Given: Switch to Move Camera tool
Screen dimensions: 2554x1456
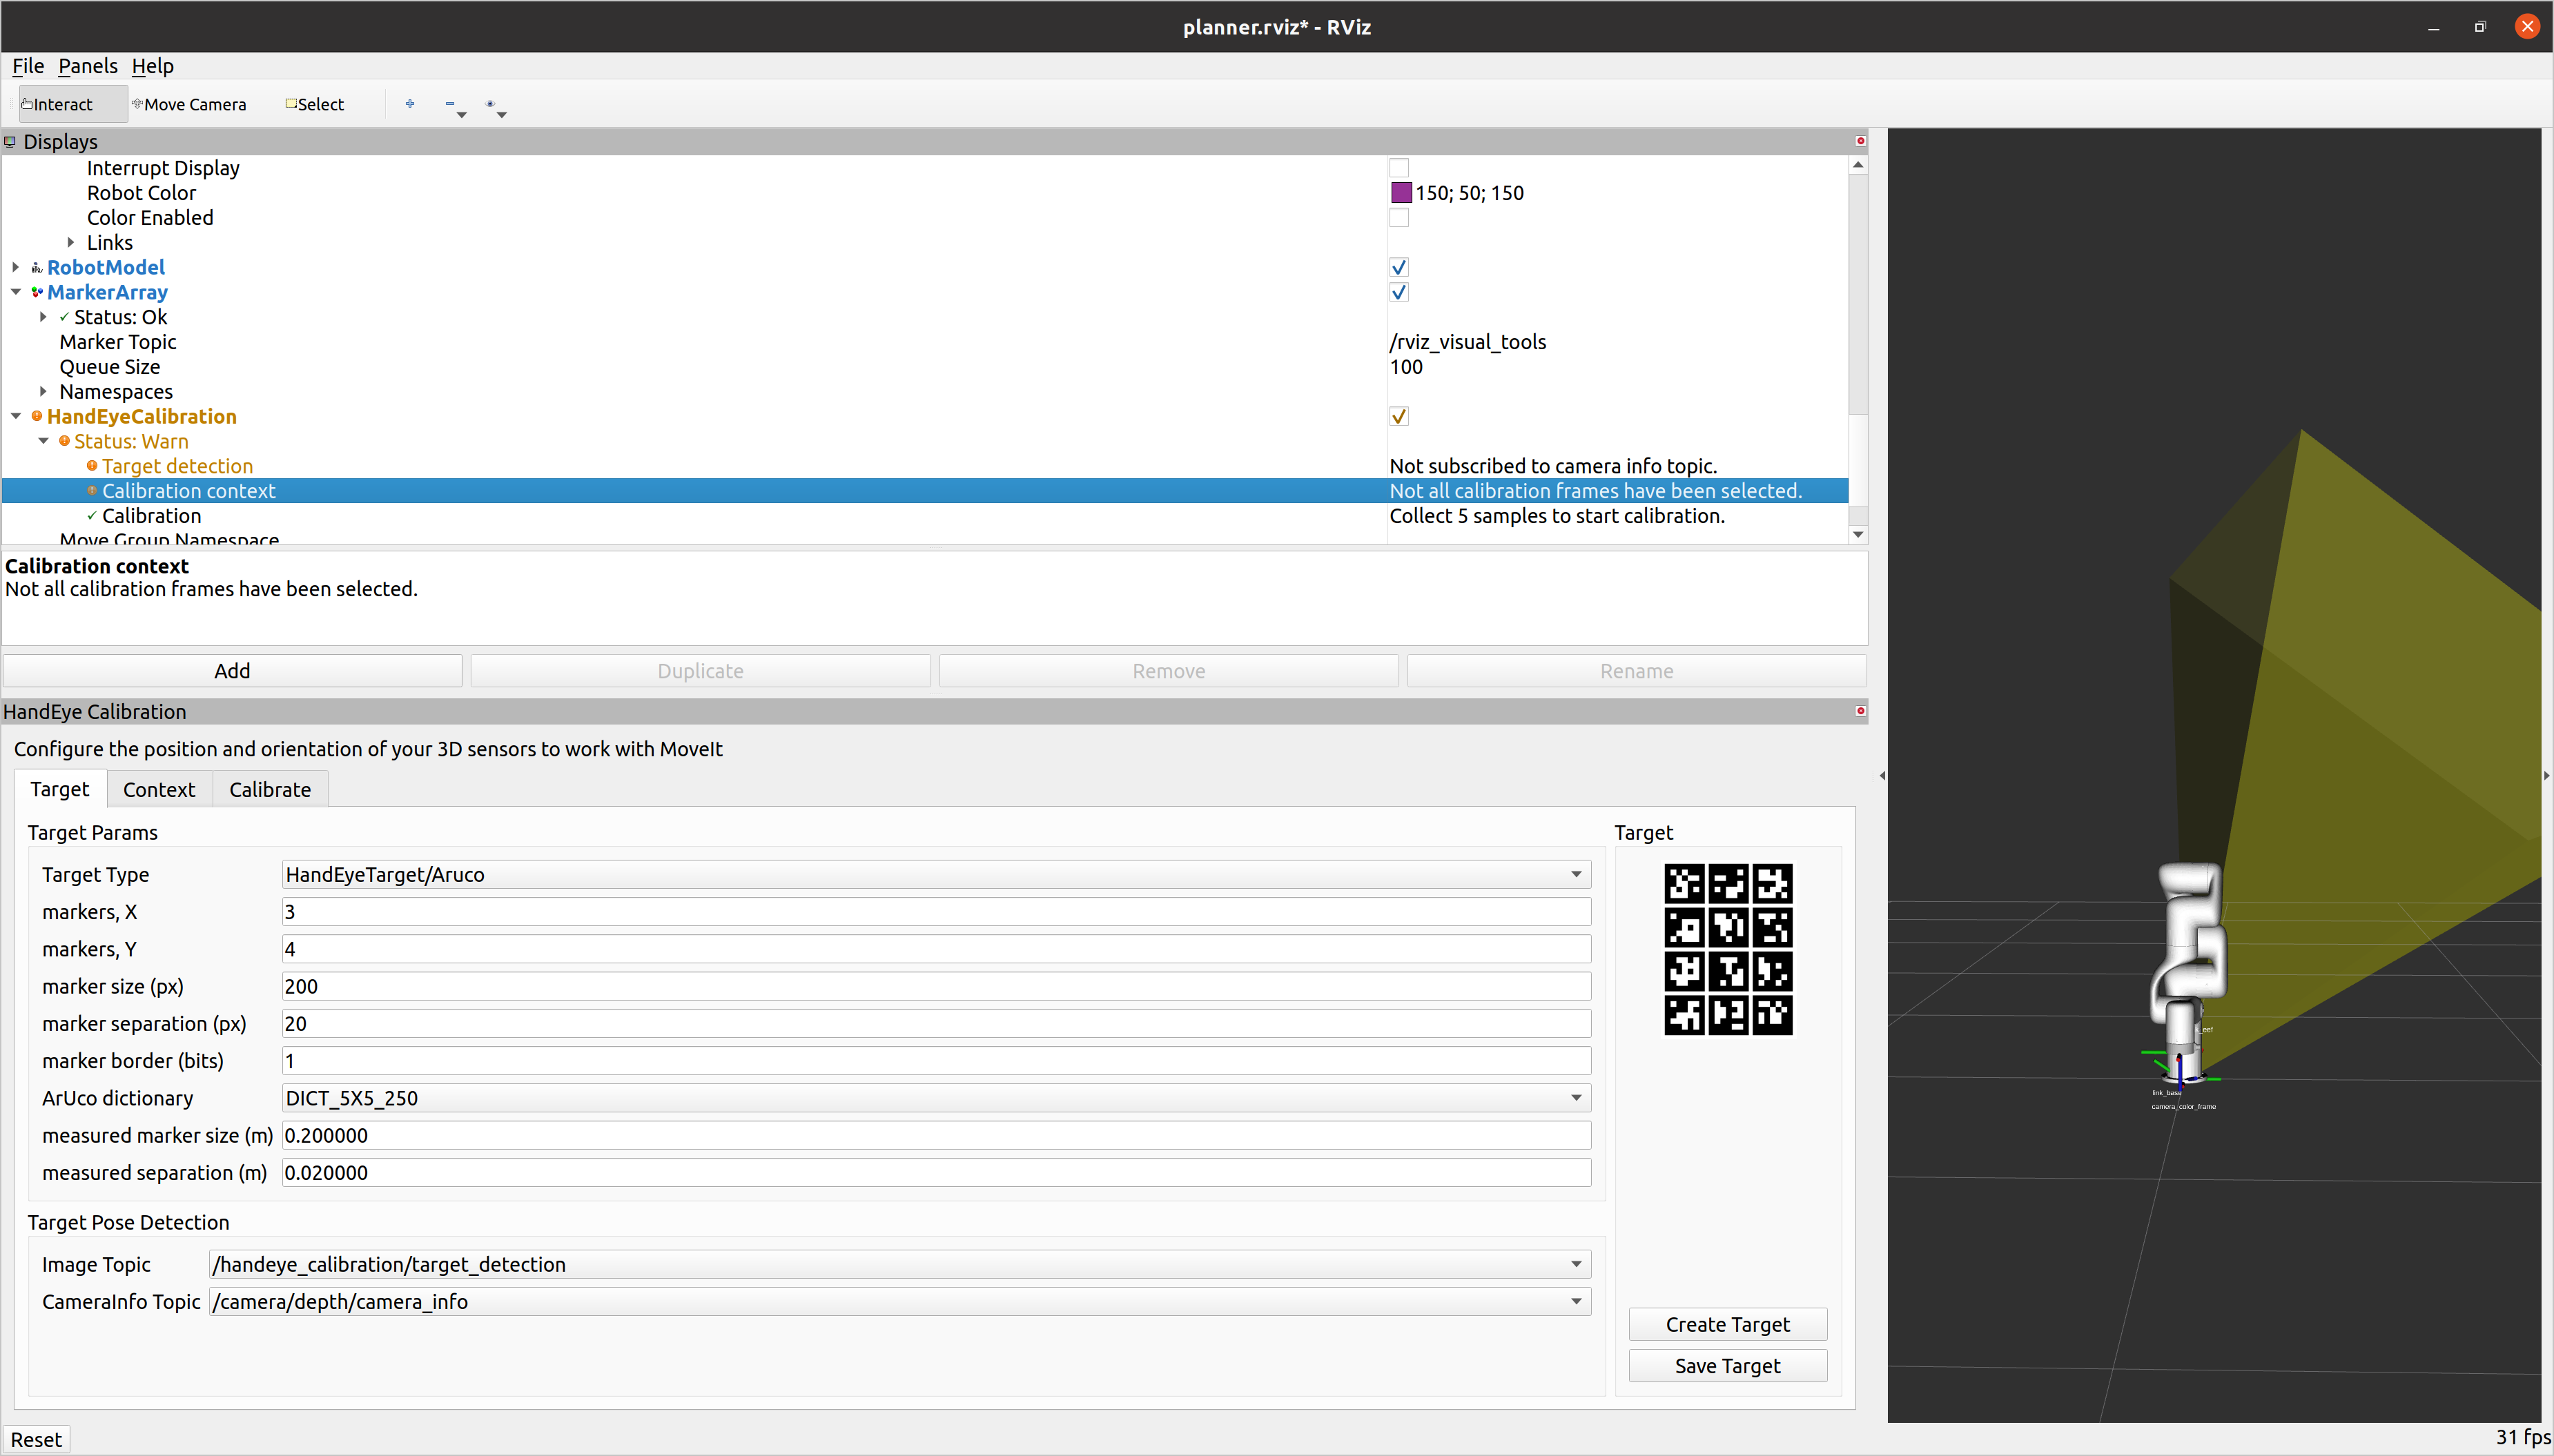Looking at the screenshot, I should 189,104.
